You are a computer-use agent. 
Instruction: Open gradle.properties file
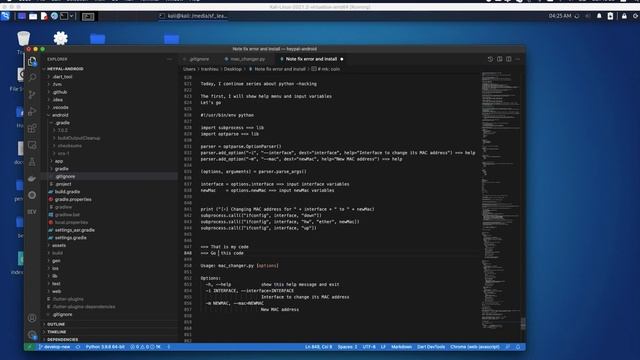coord(73,200)
